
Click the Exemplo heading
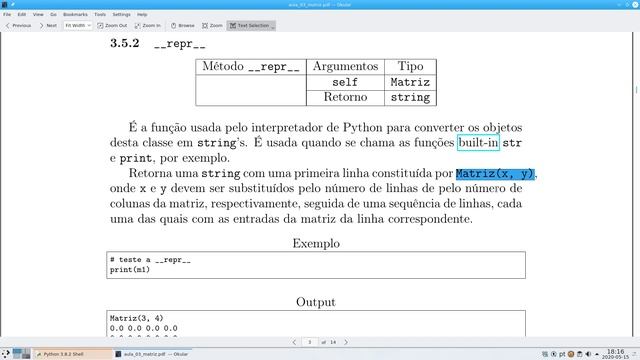[316, 243]
